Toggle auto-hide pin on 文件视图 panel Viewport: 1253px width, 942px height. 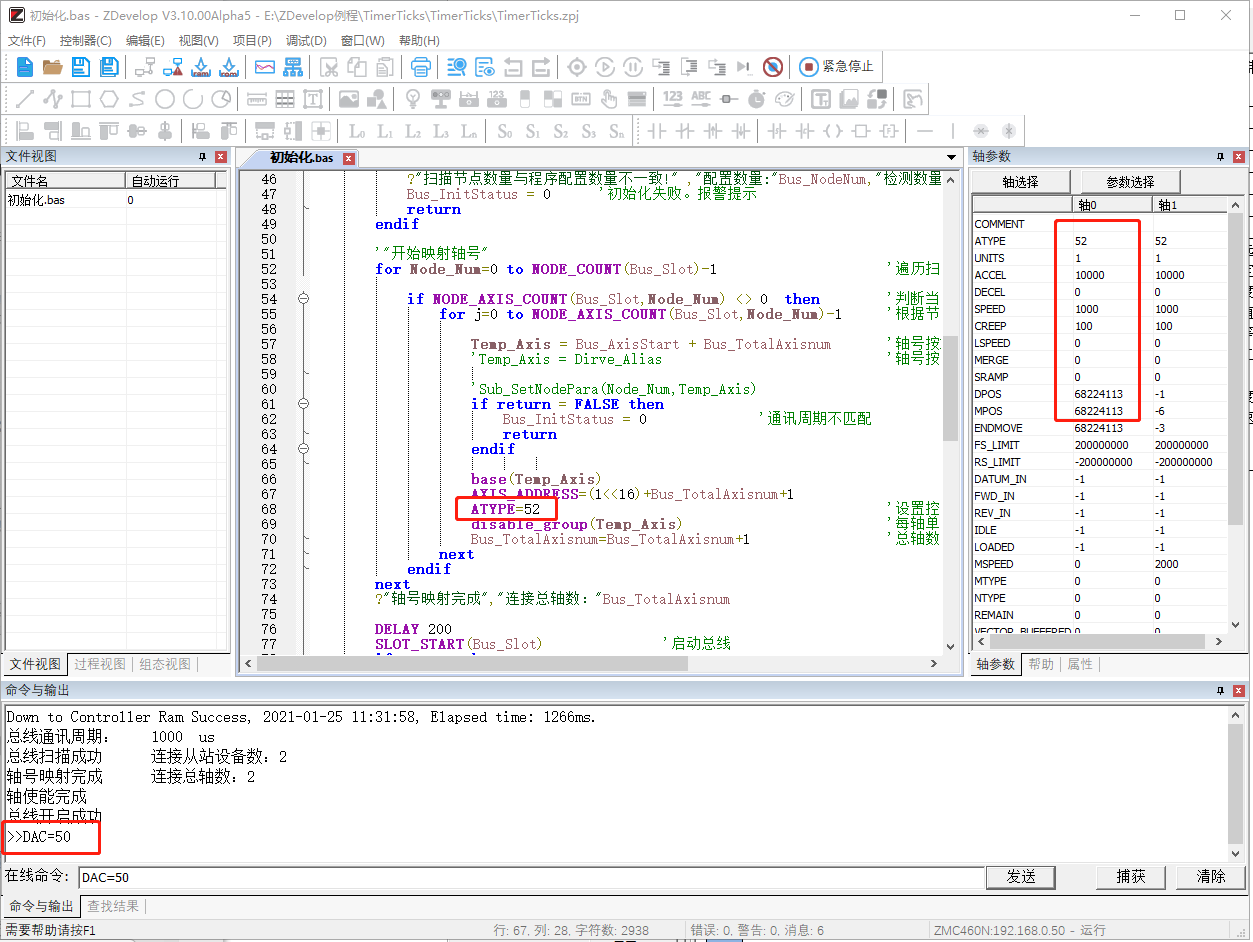[x=202, y=157]
